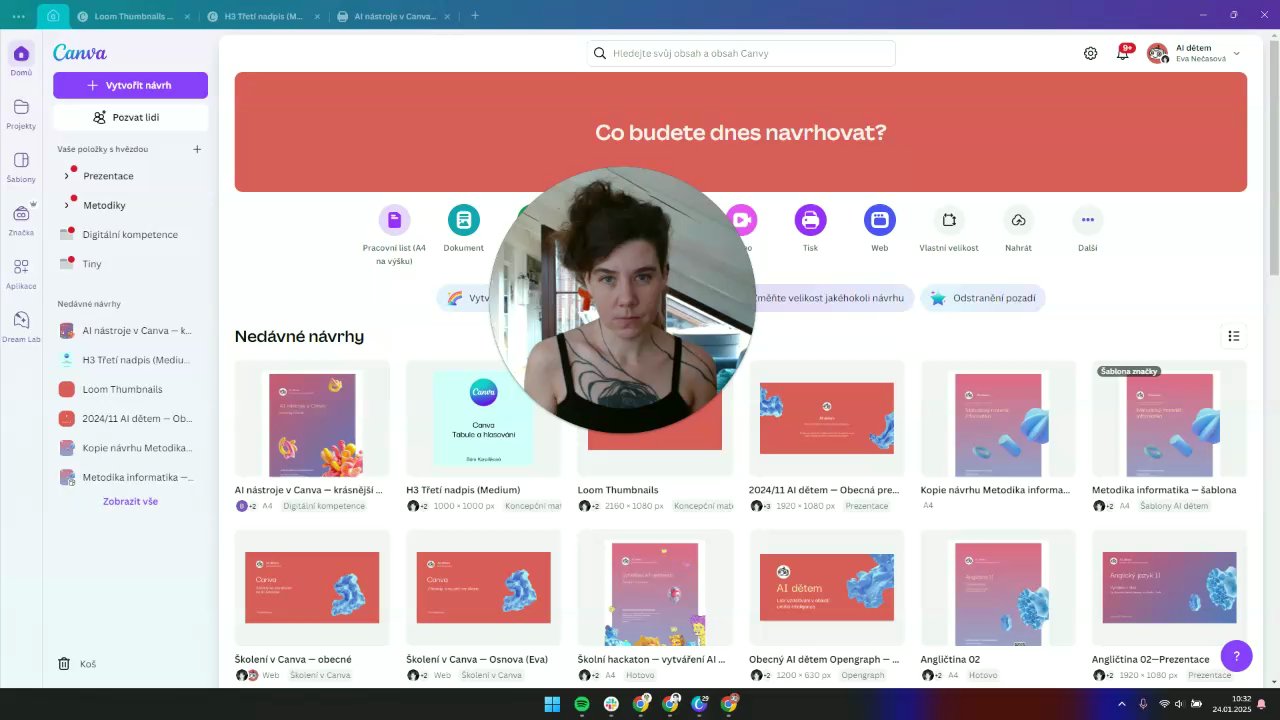This screenshot has width=1280, height=720.
Task: Open Angličtina 02—Prezentace thumbnail
Action: [1169, 588]
